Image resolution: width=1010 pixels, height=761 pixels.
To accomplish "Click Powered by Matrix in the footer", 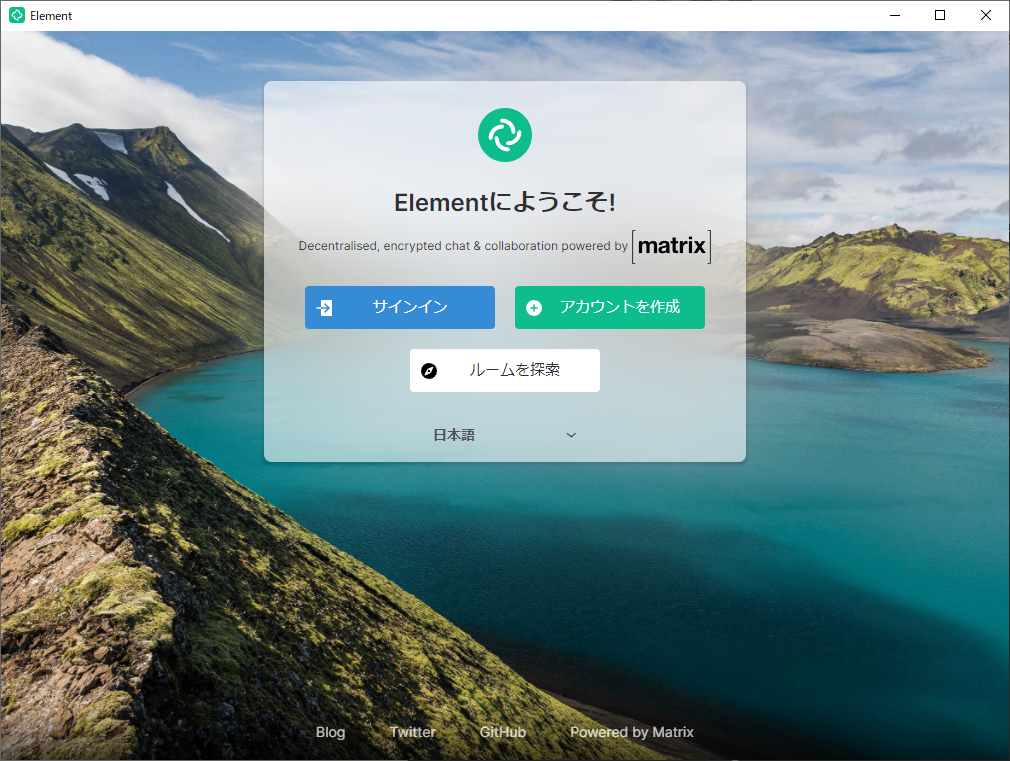I will coord(631,732).
